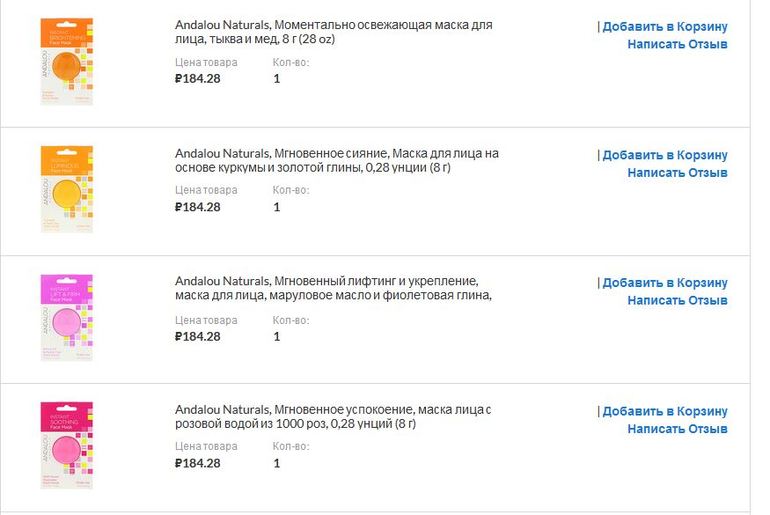The image size is (770, 515).
Task: Add the turmeric gold clay mask to cart
Action: click(665, 155)
